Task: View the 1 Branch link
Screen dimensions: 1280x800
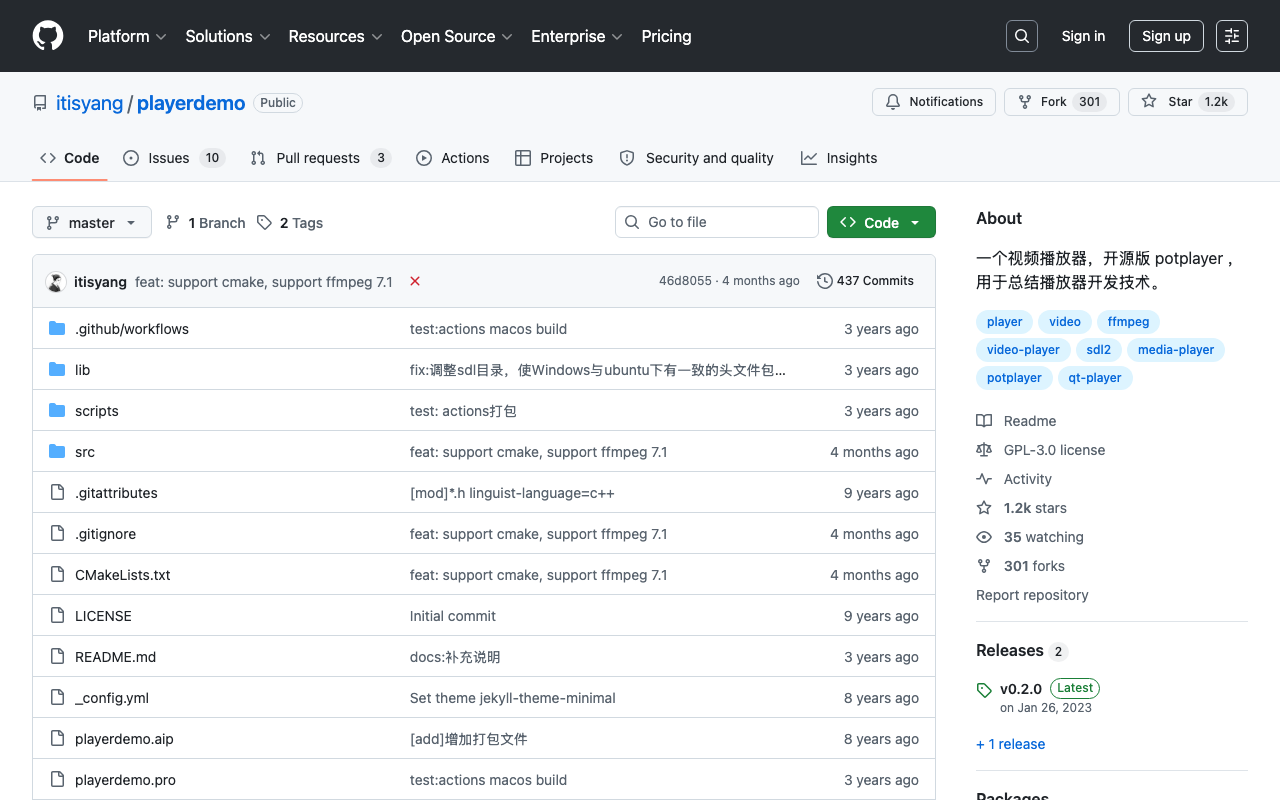Action: pyautogui.click(x=206, y=223)
